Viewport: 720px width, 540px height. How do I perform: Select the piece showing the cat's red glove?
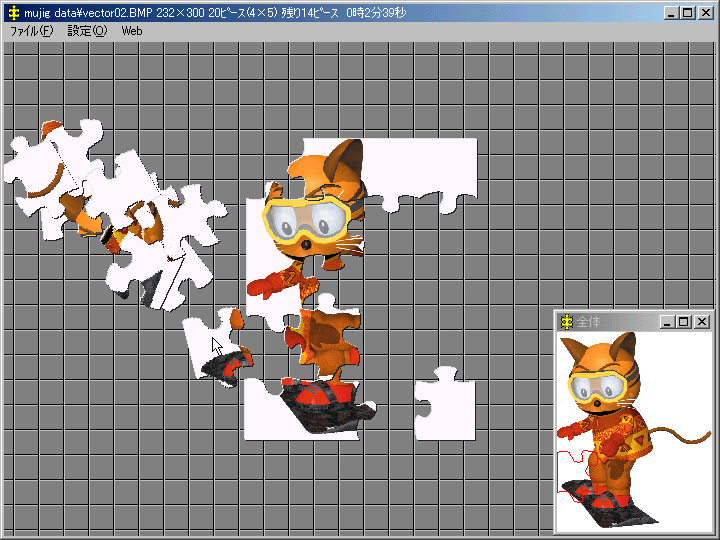pos(270,285)
